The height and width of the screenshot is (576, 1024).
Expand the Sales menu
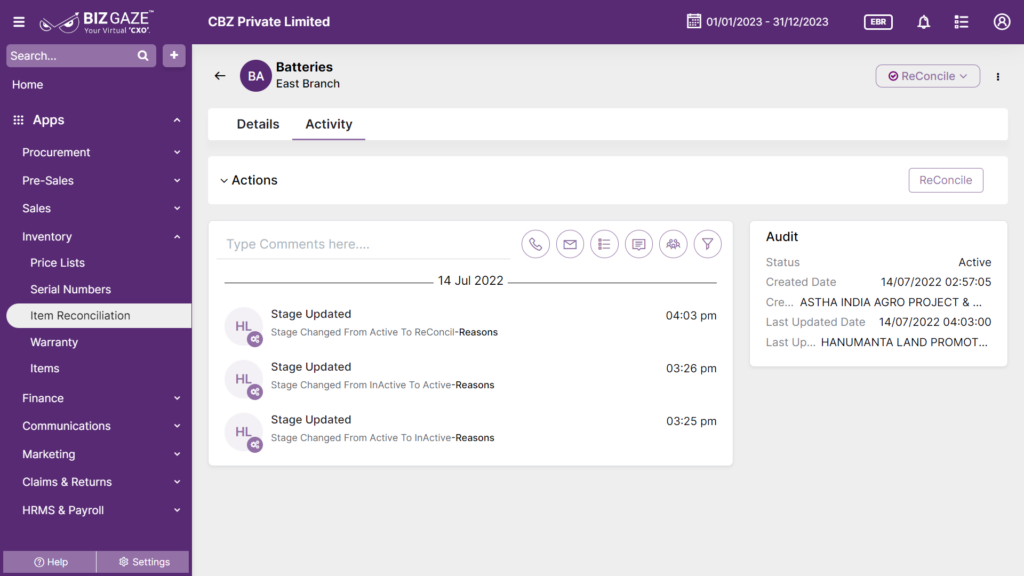click(x=177, y=208)
